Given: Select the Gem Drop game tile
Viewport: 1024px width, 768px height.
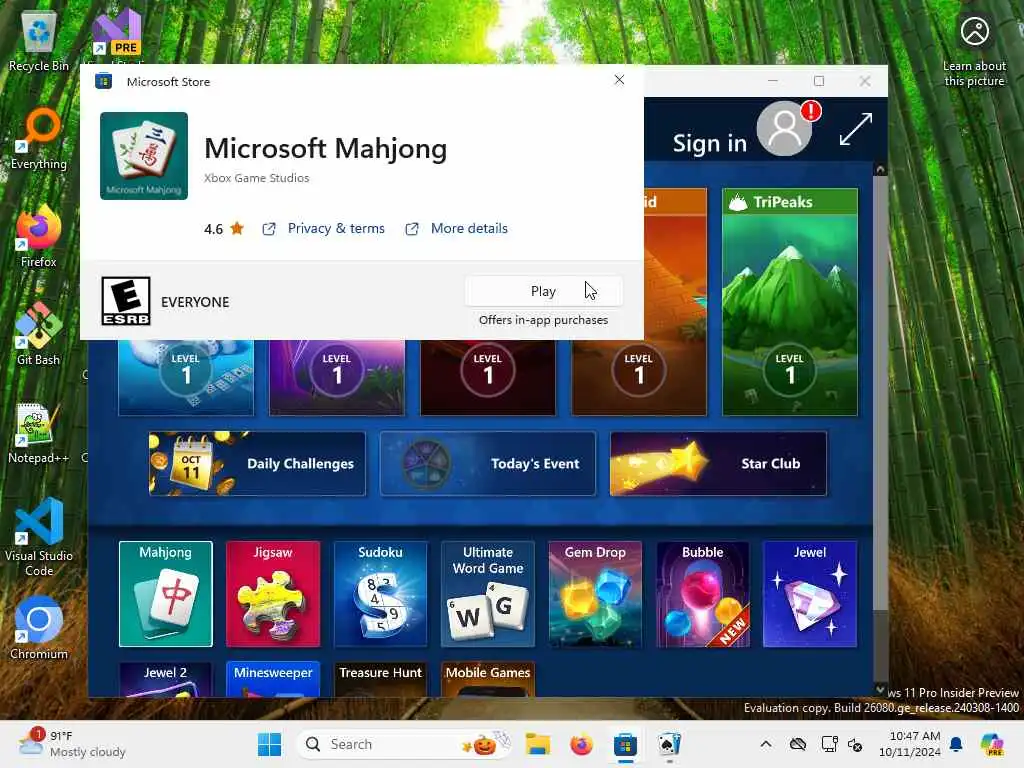Looking at the screenshot, I should 595,594.
